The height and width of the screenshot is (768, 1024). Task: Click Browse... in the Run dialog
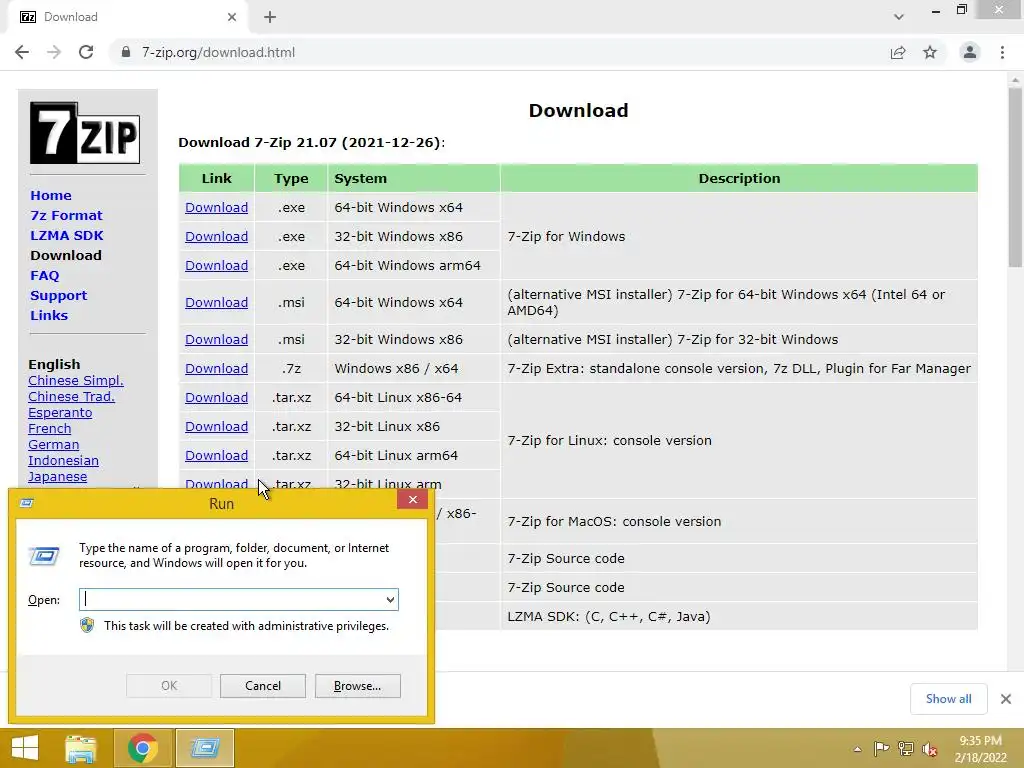point(357,686)
